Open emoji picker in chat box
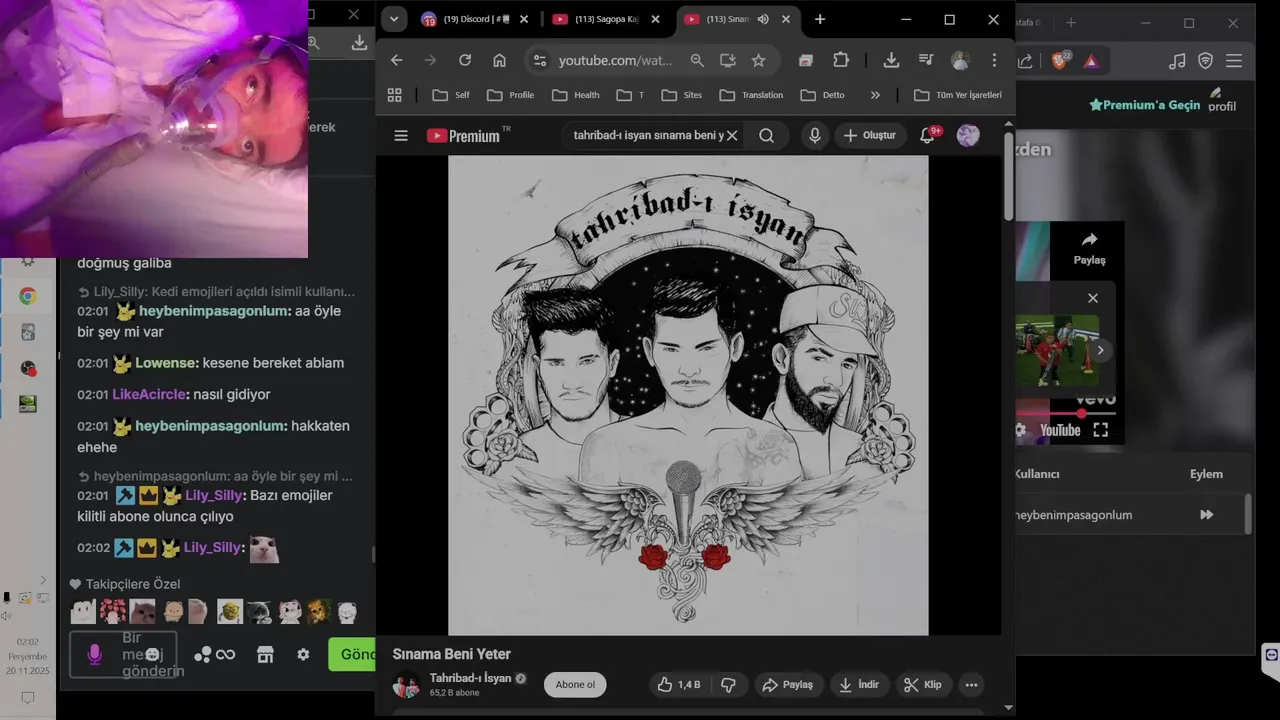Image resolution: width=1280 pixels, height=720 pixels. 152,654
